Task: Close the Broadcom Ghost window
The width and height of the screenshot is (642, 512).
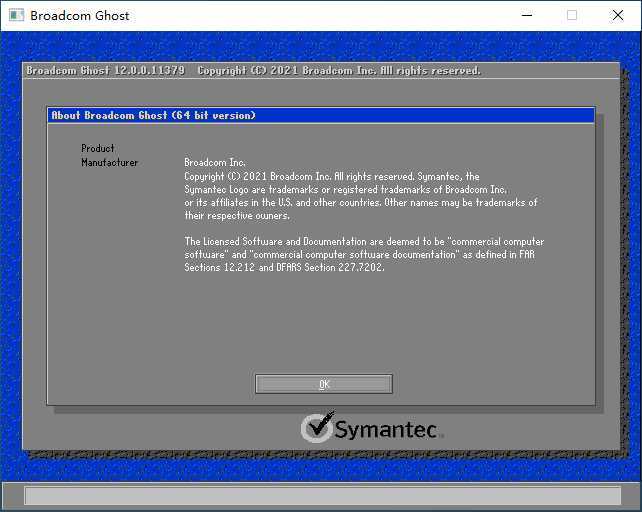Action: coord(617,16)
